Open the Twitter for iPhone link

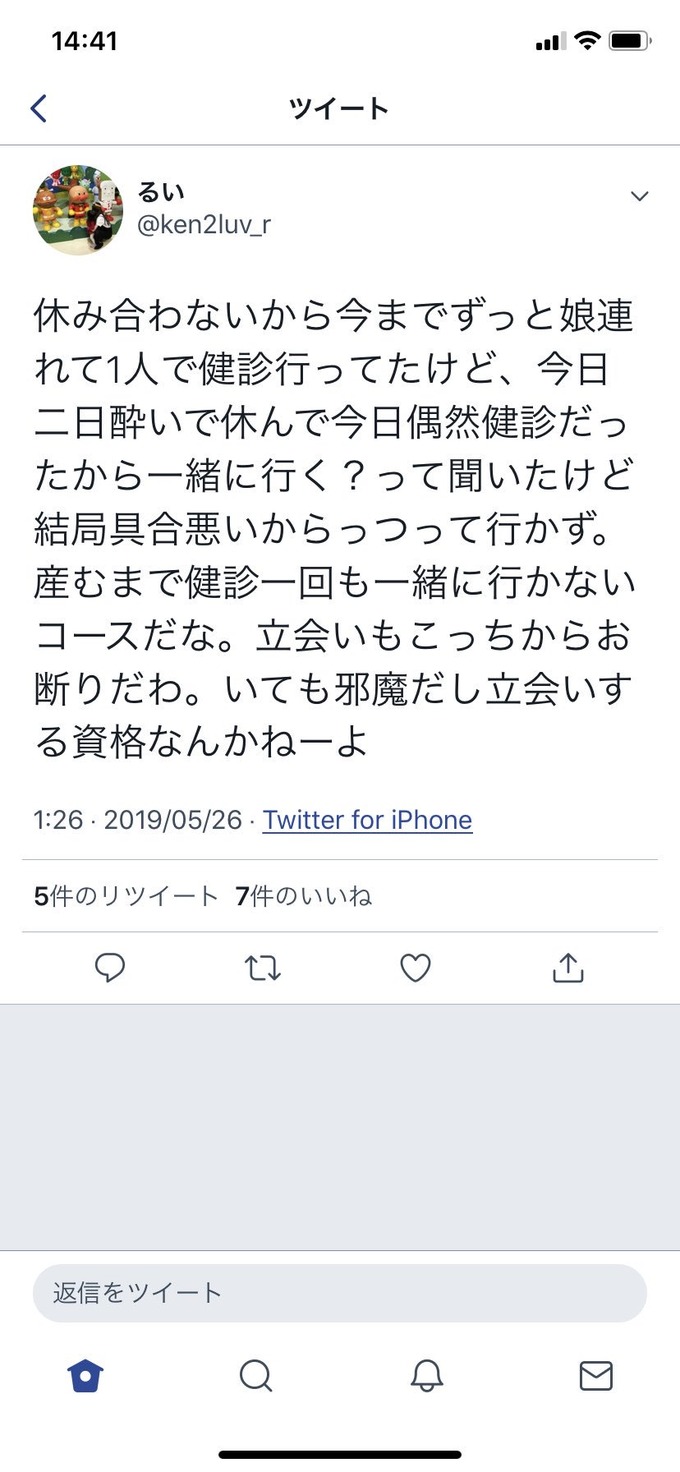(366, 820)
